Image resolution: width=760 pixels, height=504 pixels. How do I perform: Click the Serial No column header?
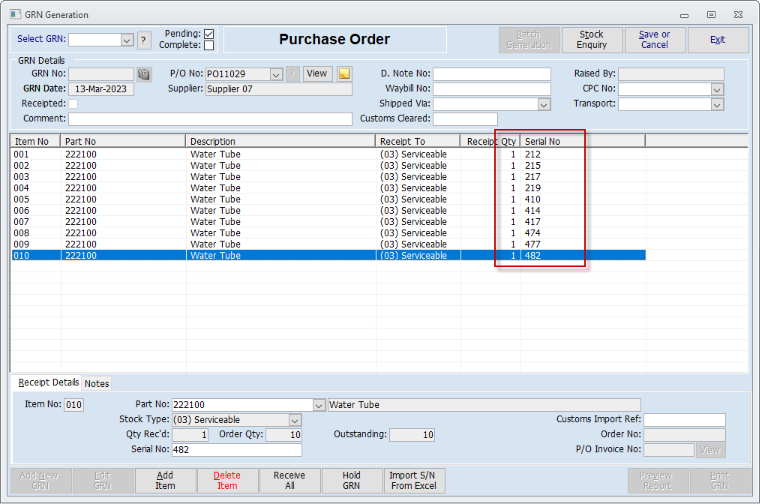pyautogui.click(x=583, y=142)
